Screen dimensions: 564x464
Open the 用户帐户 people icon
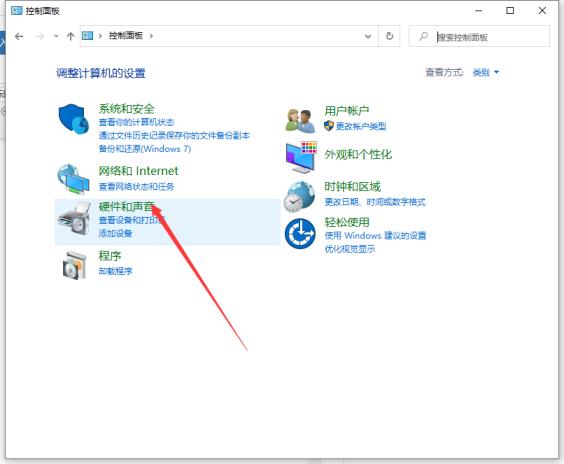[x=300, y=120]
